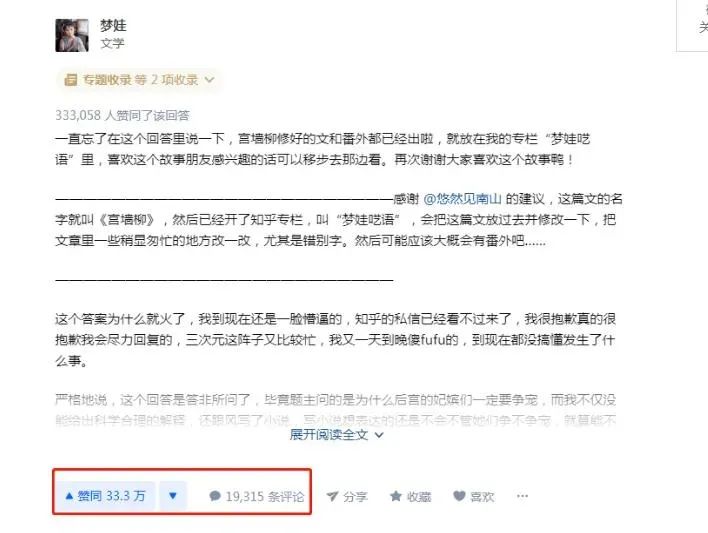Open the @悠然见南山 mention link
Viewport: 708px width, 533px height.
[x=463, y=199]
